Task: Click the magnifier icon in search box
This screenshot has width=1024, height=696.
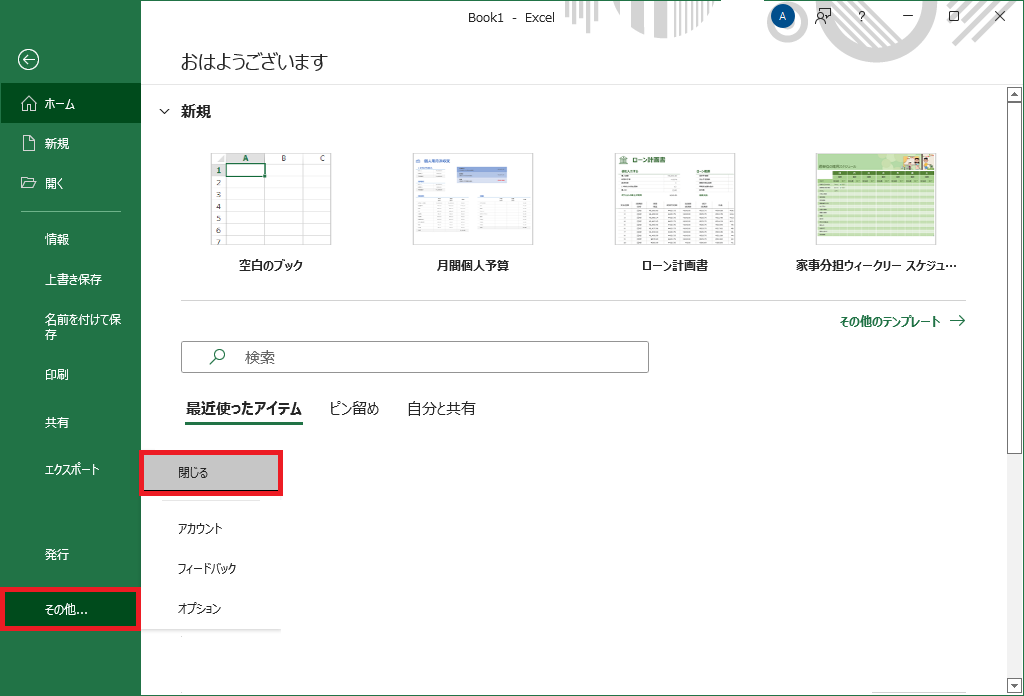Action: click(217, 357)
